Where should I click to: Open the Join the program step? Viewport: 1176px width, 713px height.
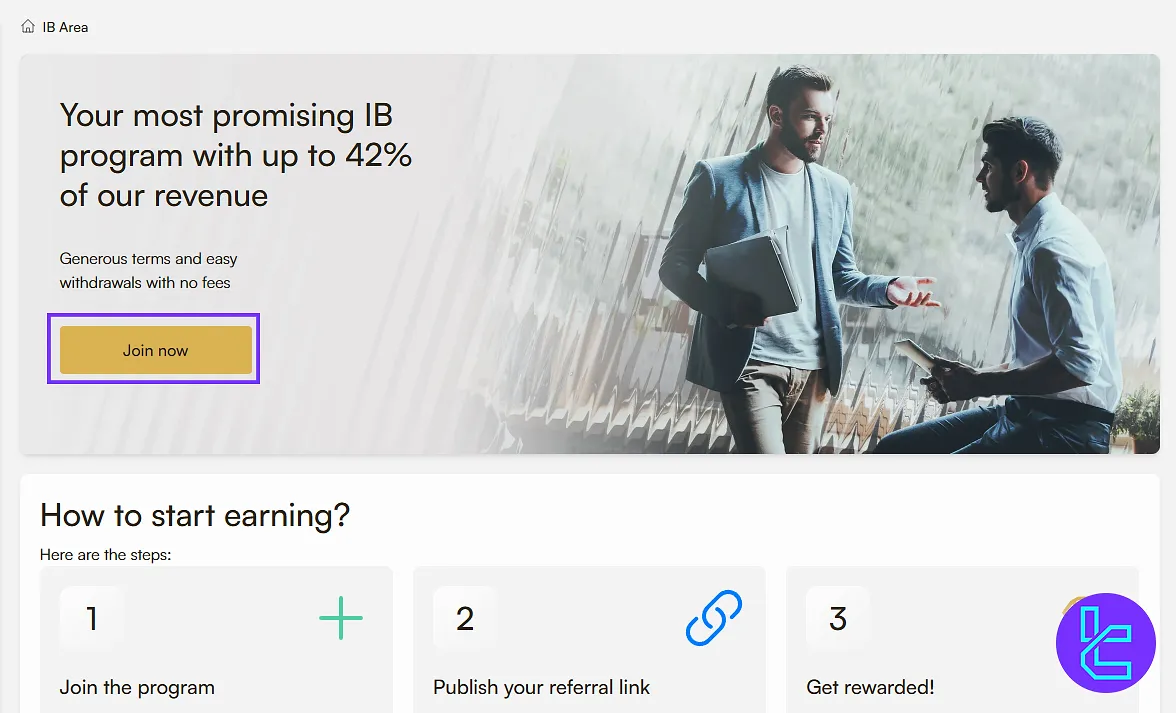[137, 687]
